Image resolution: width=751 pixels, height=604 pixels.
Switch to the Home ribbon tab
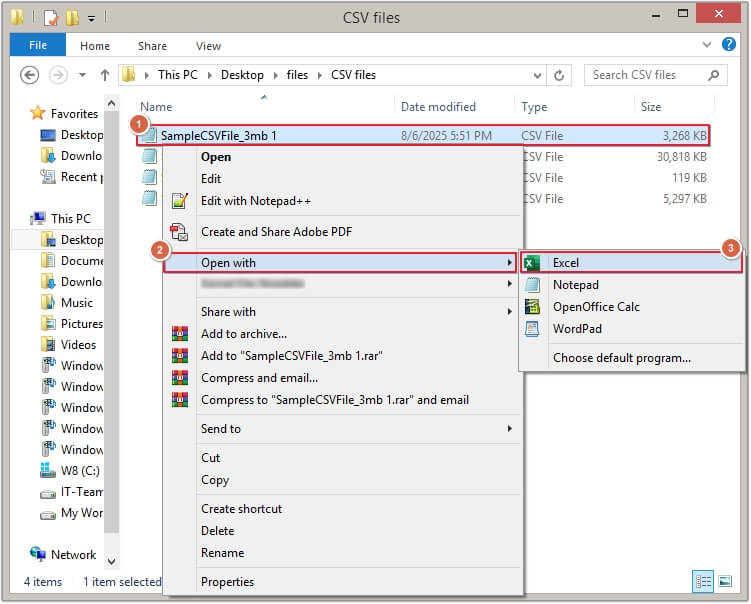95,46
